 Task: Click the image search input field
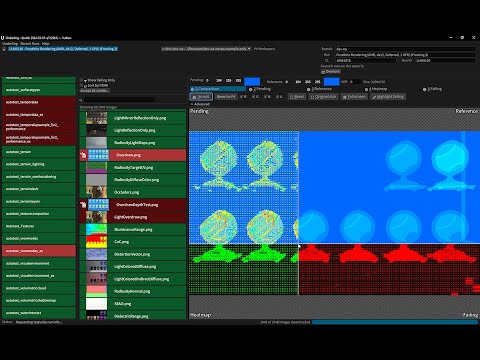119,100
